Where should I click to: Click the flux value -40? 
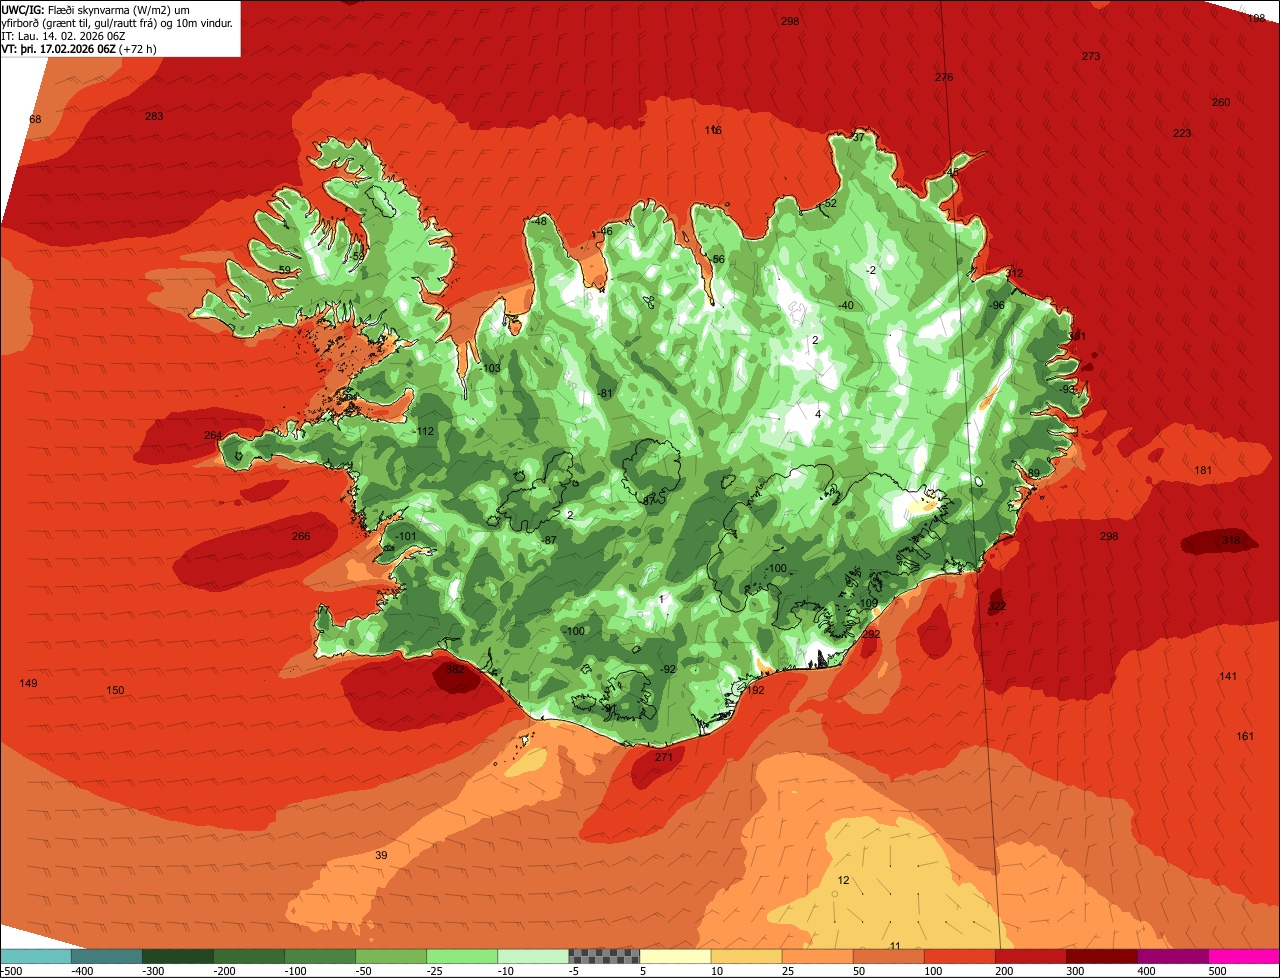point(846,305)
